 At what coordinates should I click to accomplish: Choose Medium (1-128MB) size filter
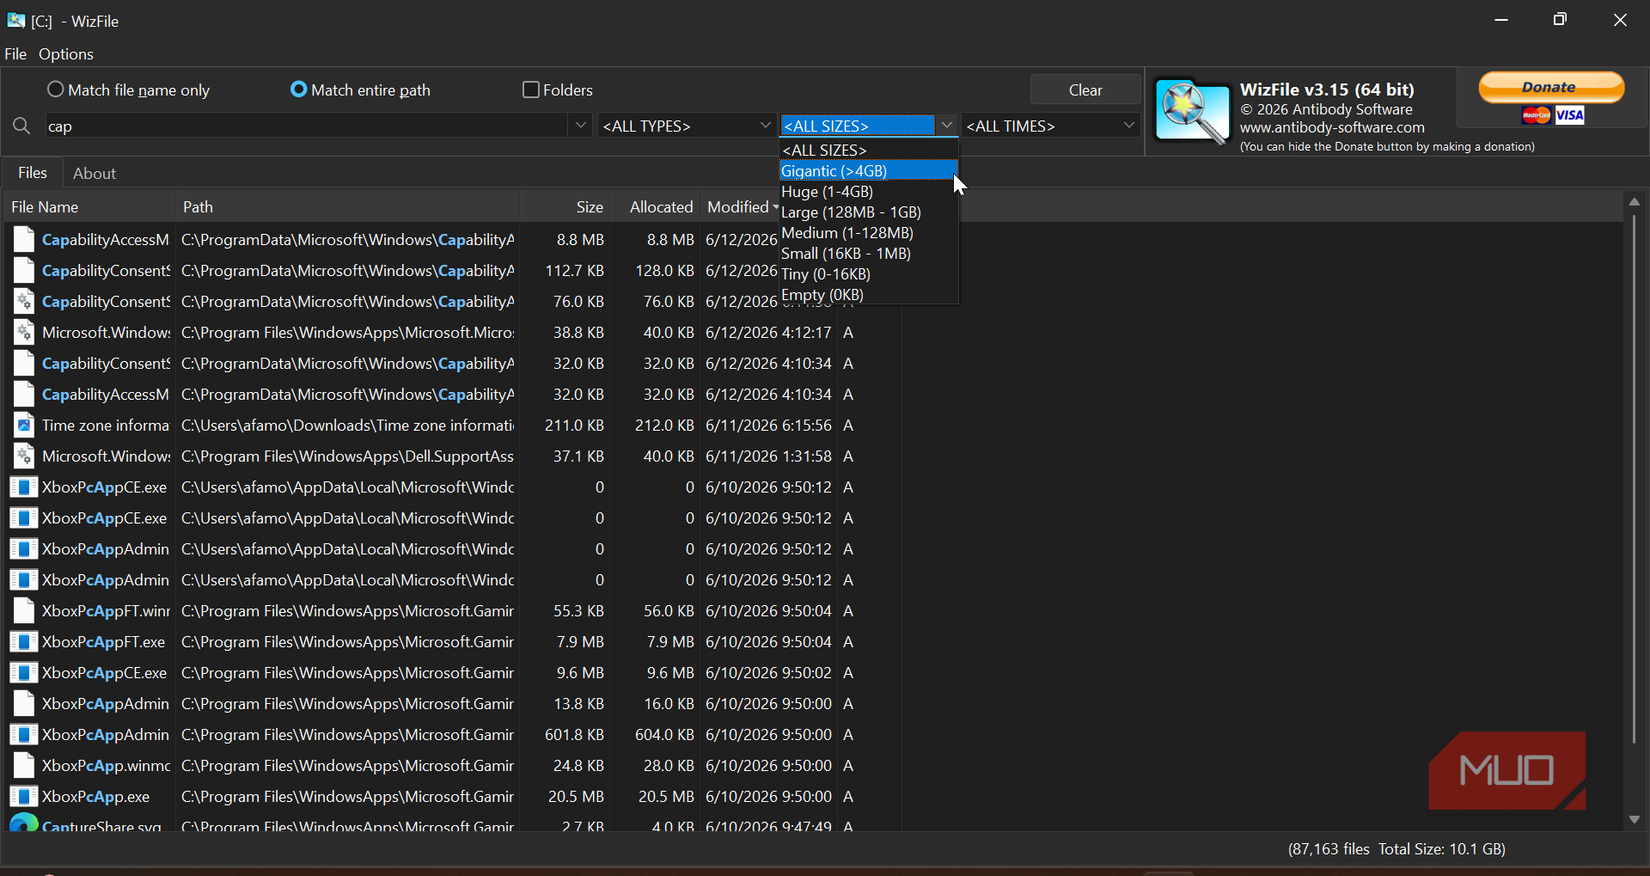[x=868, y=233]
